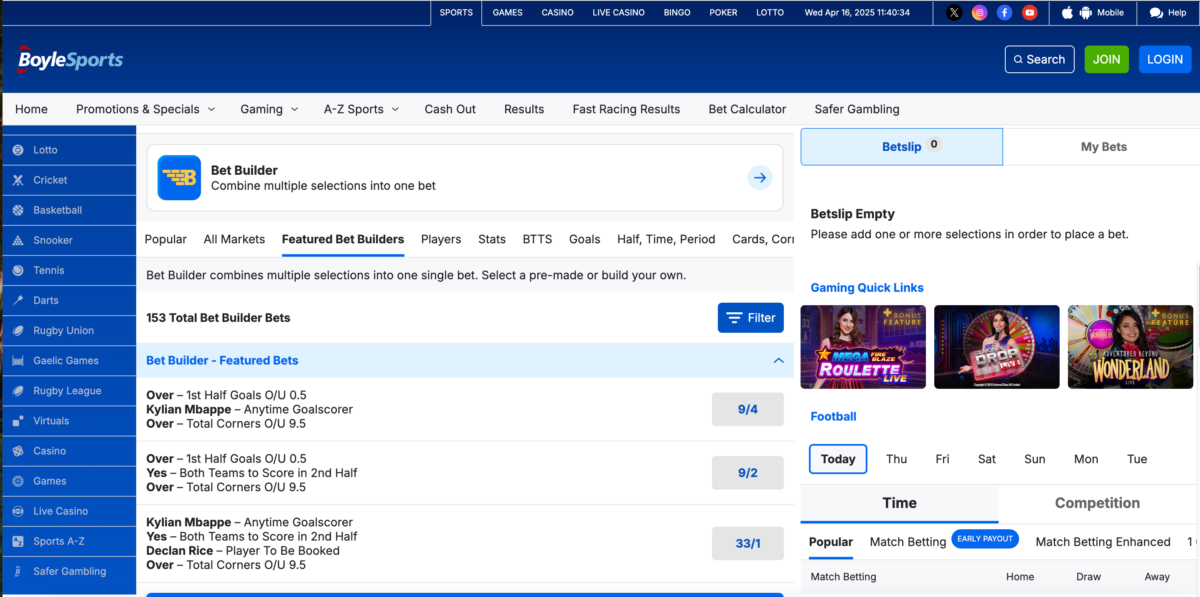Select Sun in football days

pos(1035,459)
